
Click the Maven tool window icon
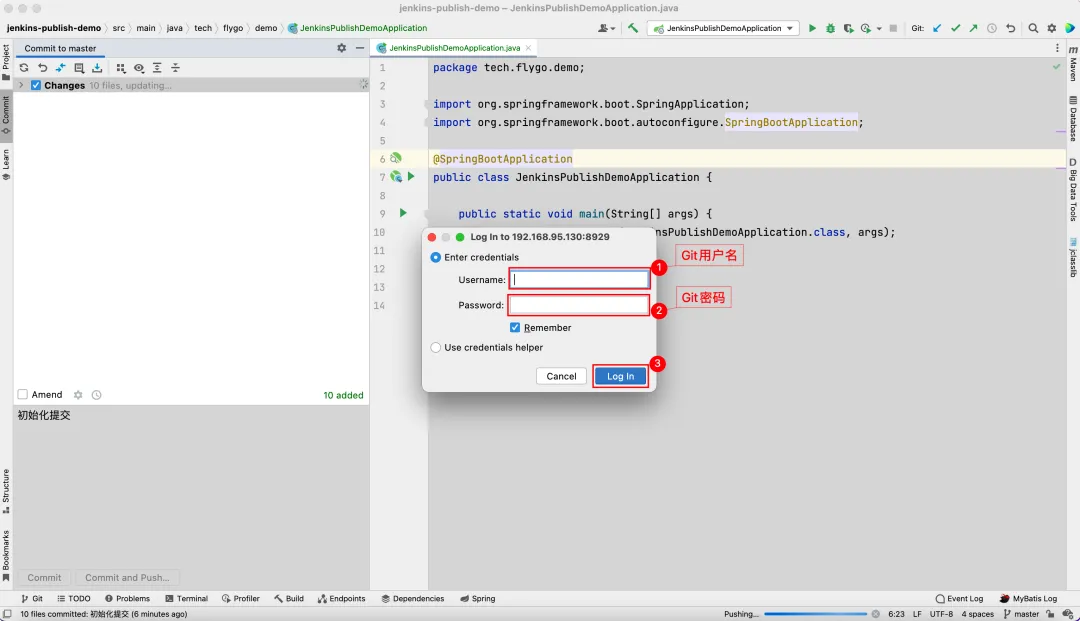[1072, 65]
